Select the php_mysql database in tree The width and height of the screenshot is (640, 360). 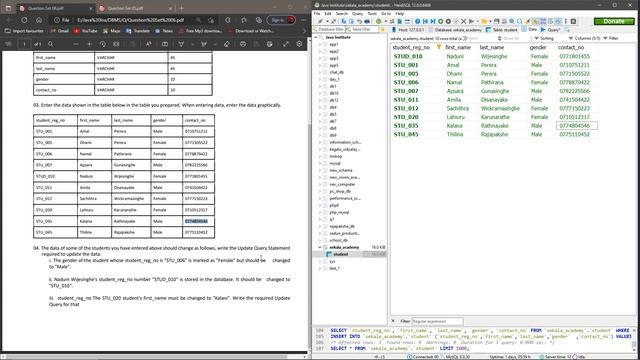tap(339, 212)
